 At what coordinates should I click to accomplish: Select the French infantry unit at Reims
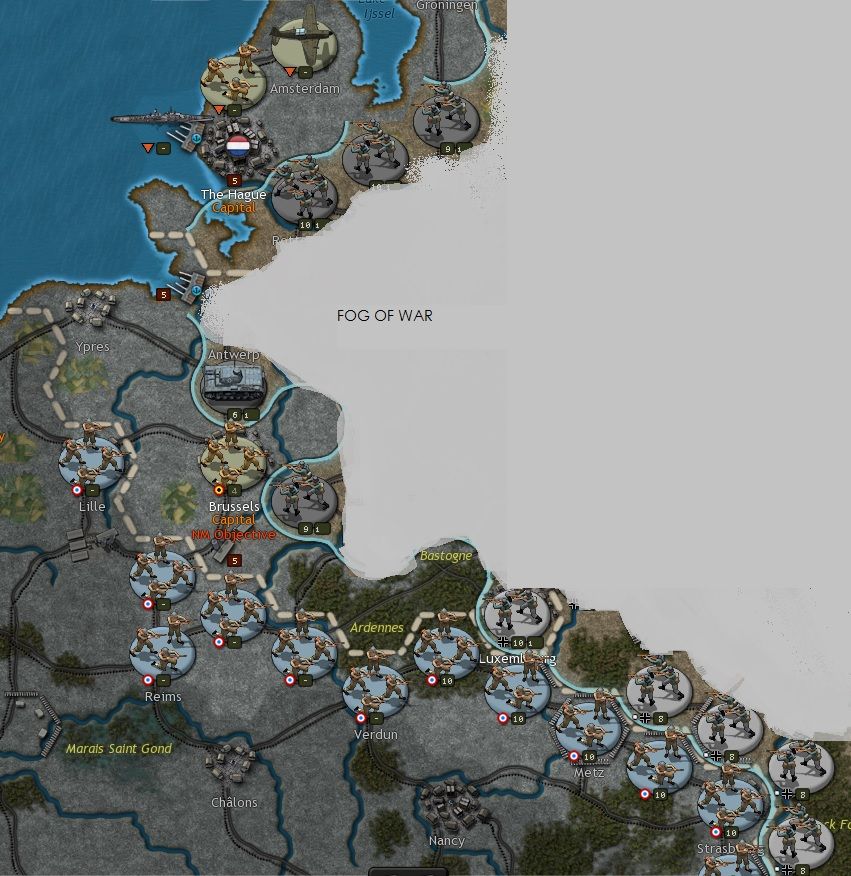tap(163, 648)
